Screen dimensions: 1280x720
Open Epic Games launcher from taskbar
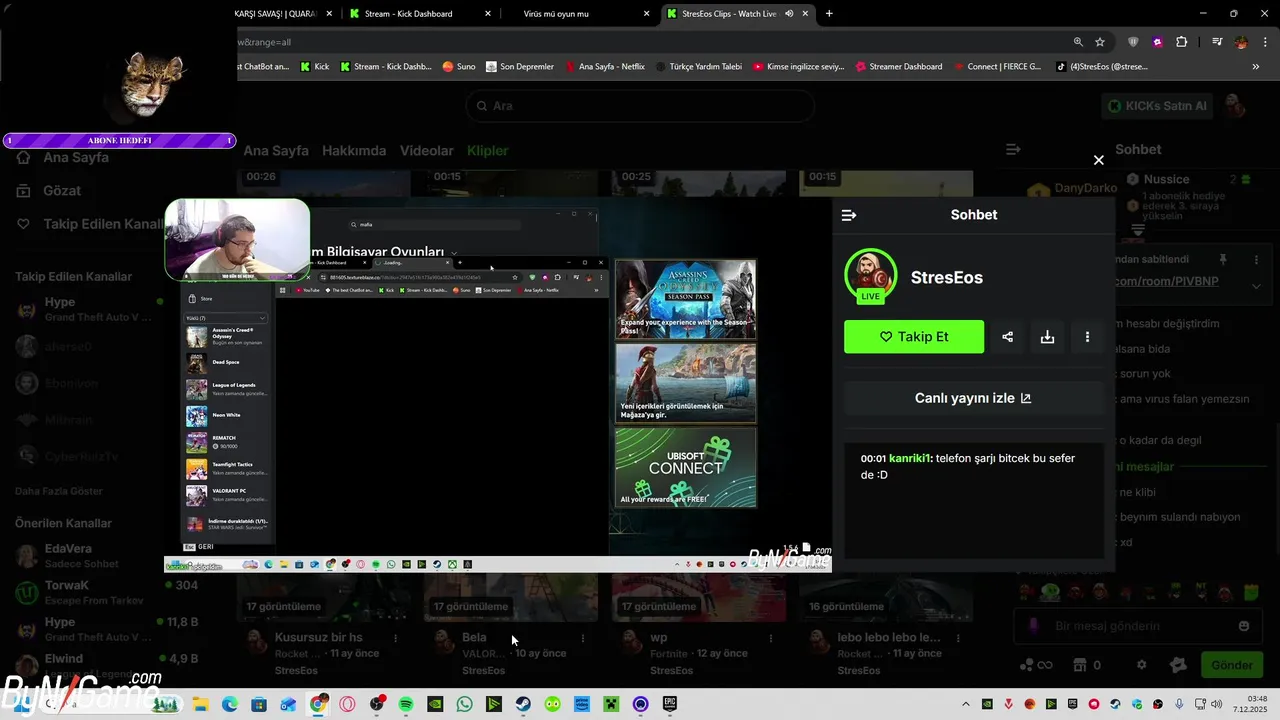[x=669, y=704]
